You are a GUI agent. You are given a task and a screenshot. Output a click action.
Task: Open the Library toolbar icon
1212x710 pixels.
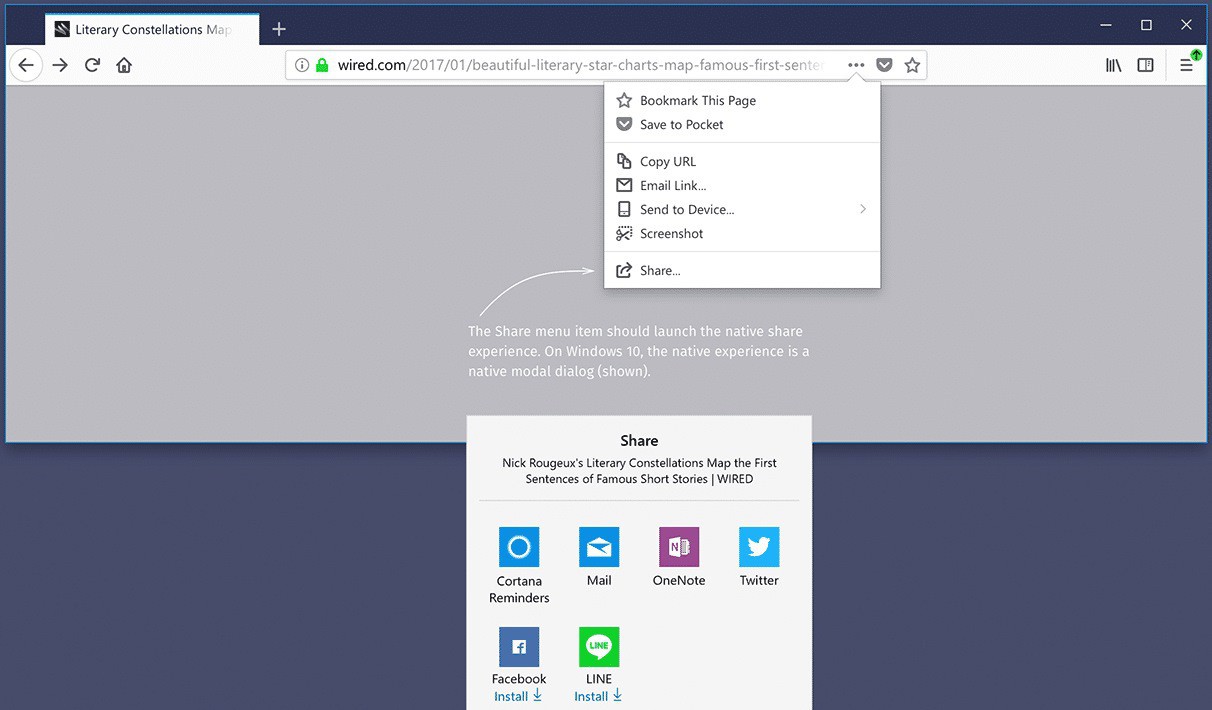pyautogui.click(x=1113, y=65)
